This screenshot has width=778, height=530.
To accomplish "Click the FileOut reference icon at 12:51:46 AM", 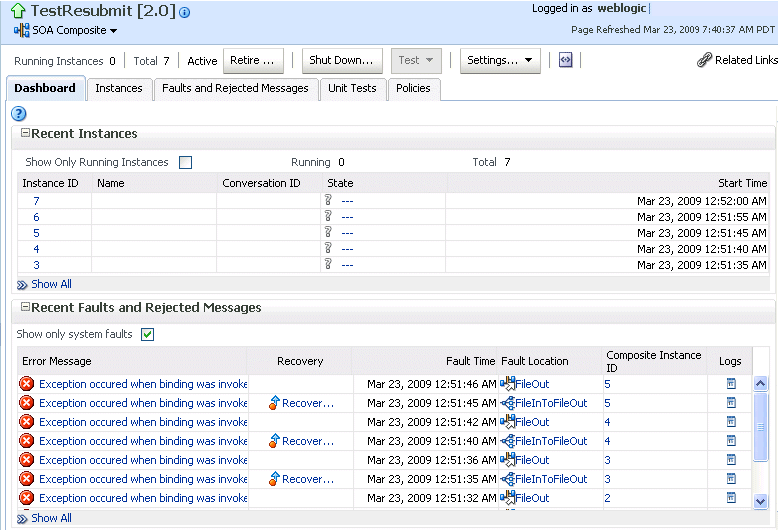I will coord(507,384).
